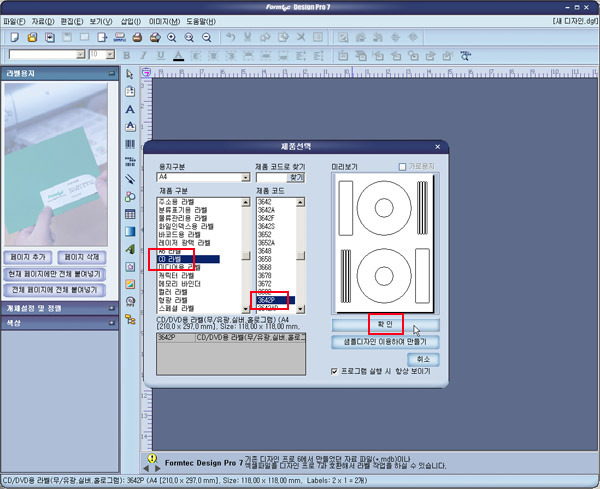Toggle Underline formatting icon

coord(161,56)
